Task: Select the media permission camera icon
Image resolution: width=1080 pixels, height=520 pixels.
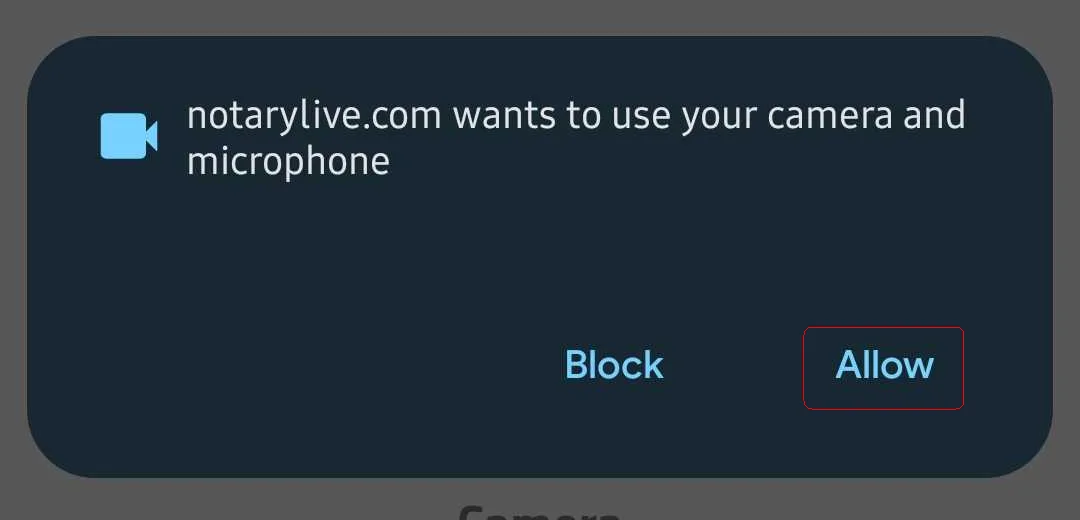Action: point(129,136)
